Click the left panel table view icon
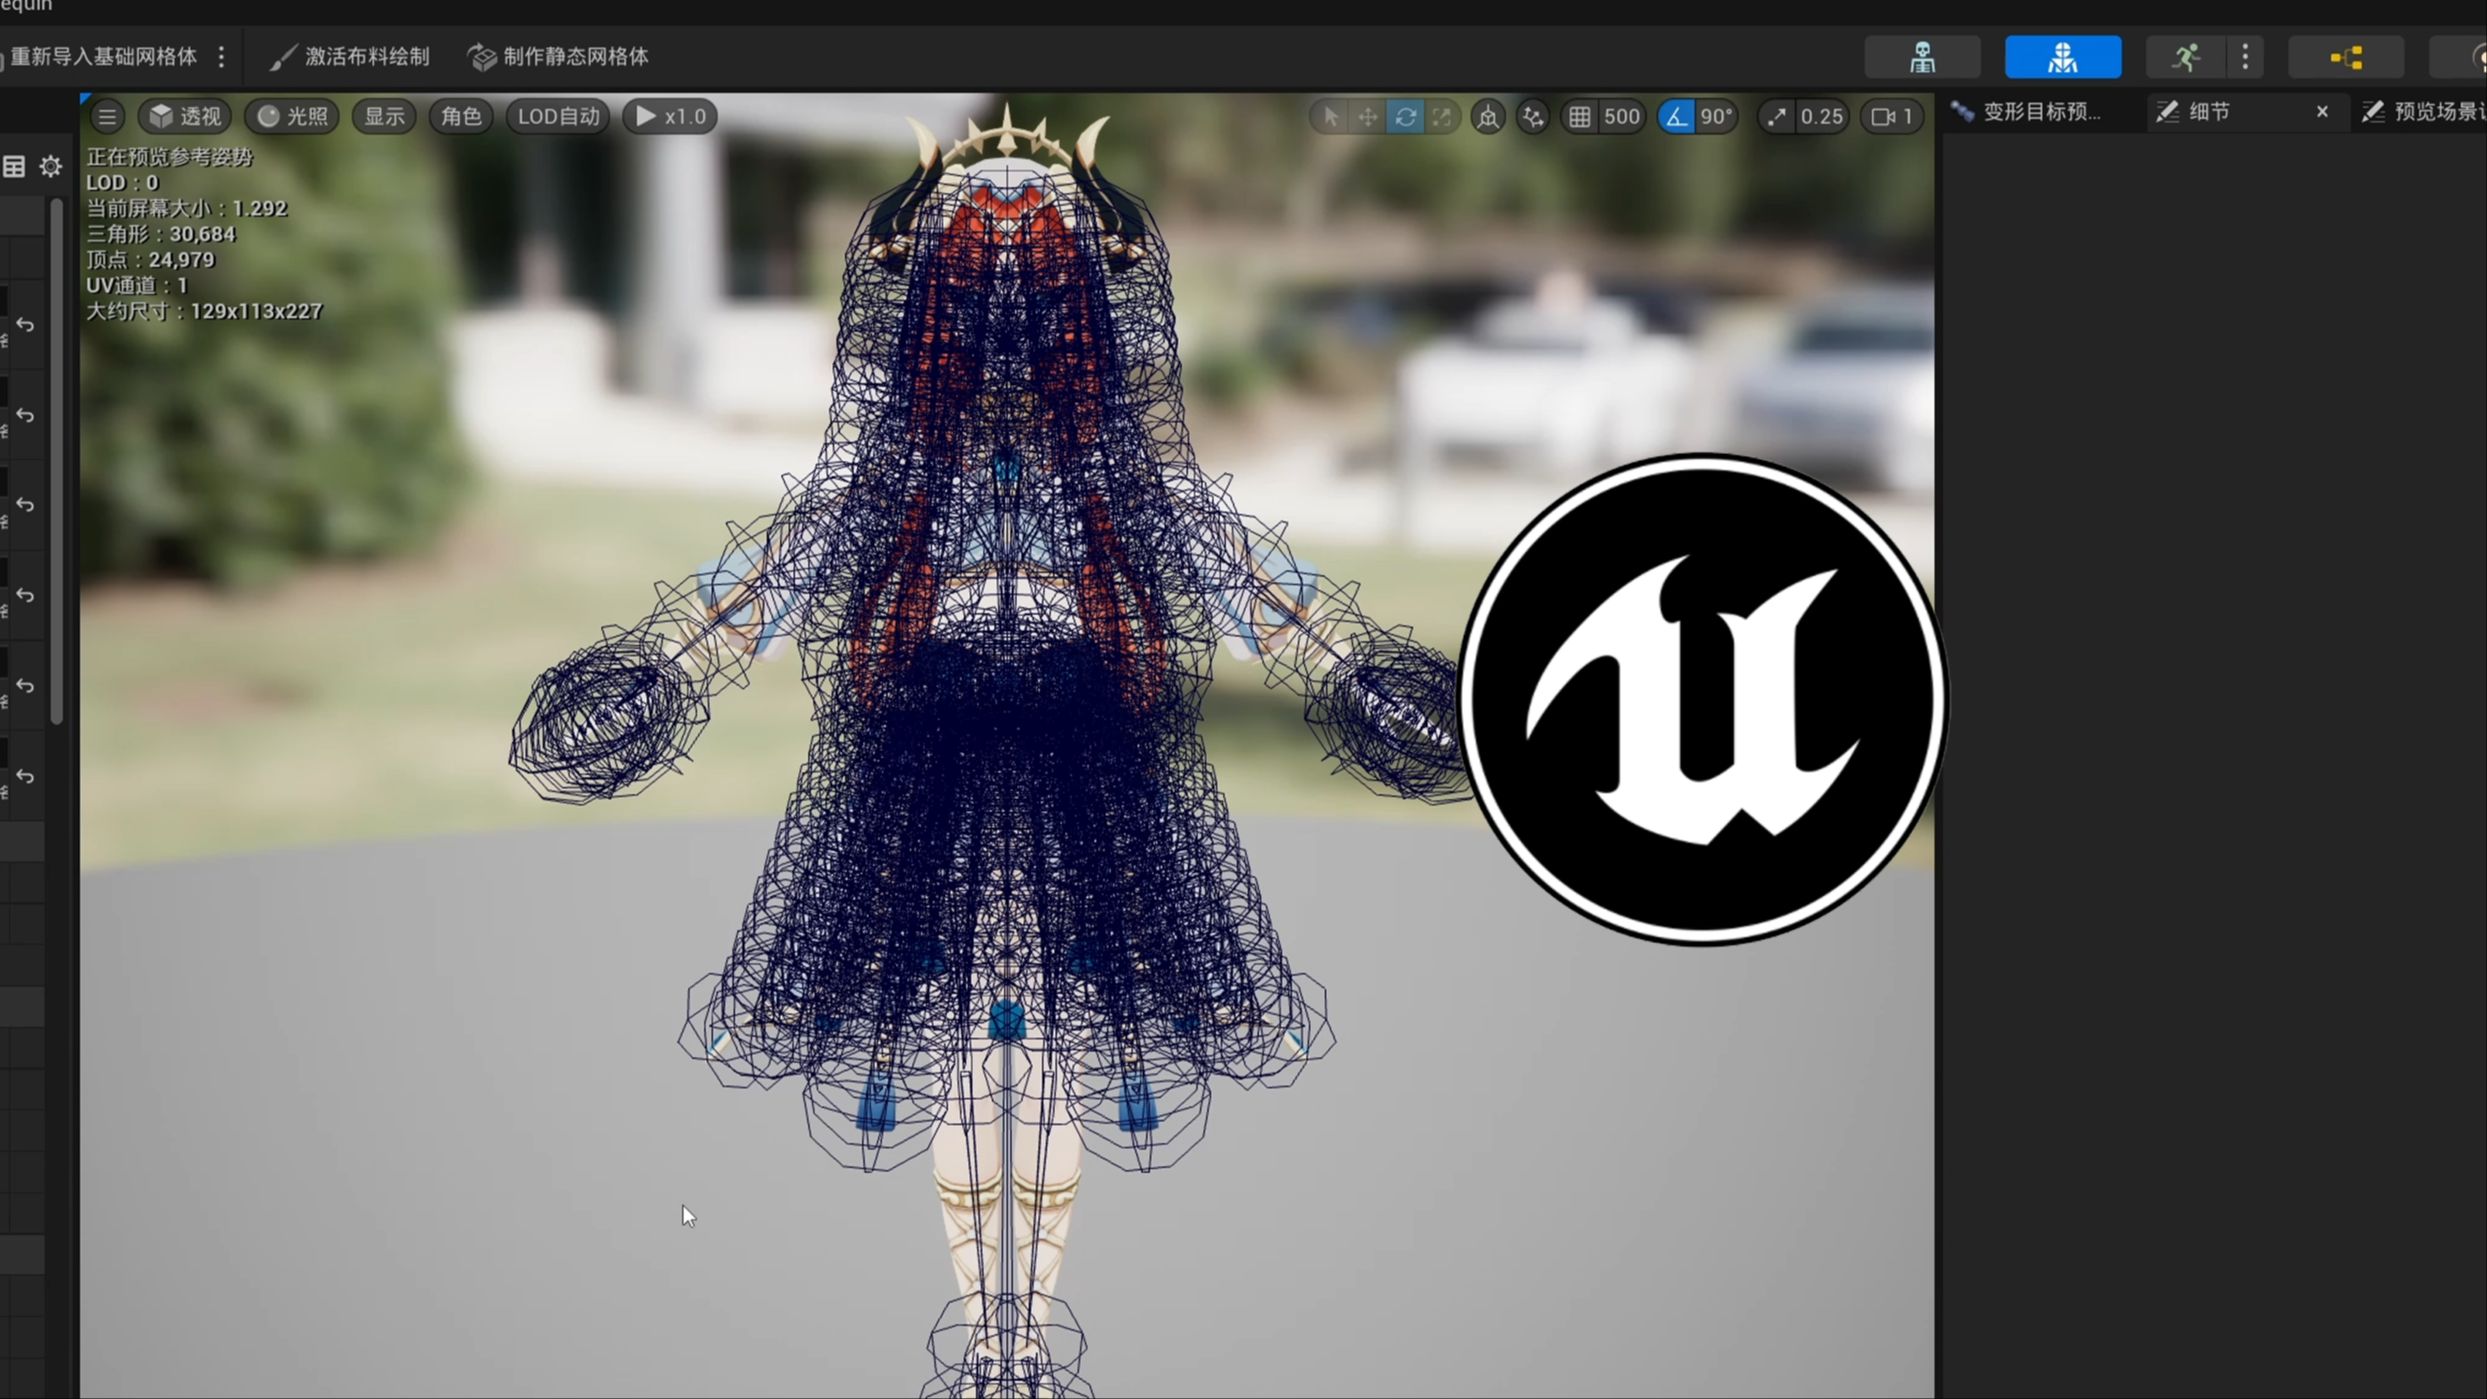Viewport: 2487px width, 1399px height. 14,167
